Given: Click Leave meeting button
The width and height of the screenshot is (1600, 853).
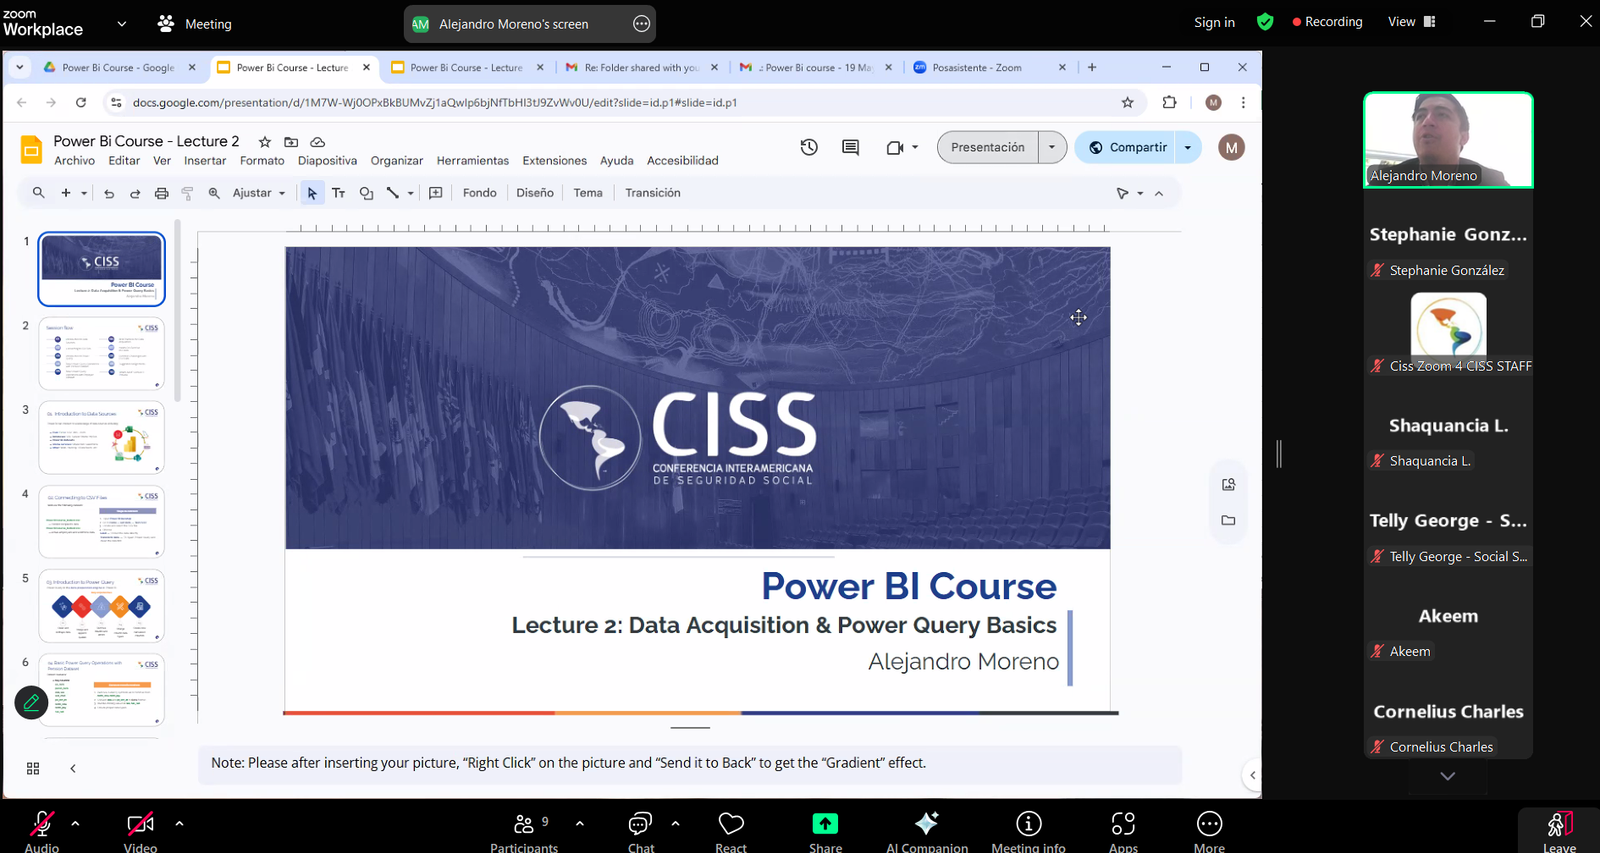Looking at the screenshot, I should coord(1559,830).
